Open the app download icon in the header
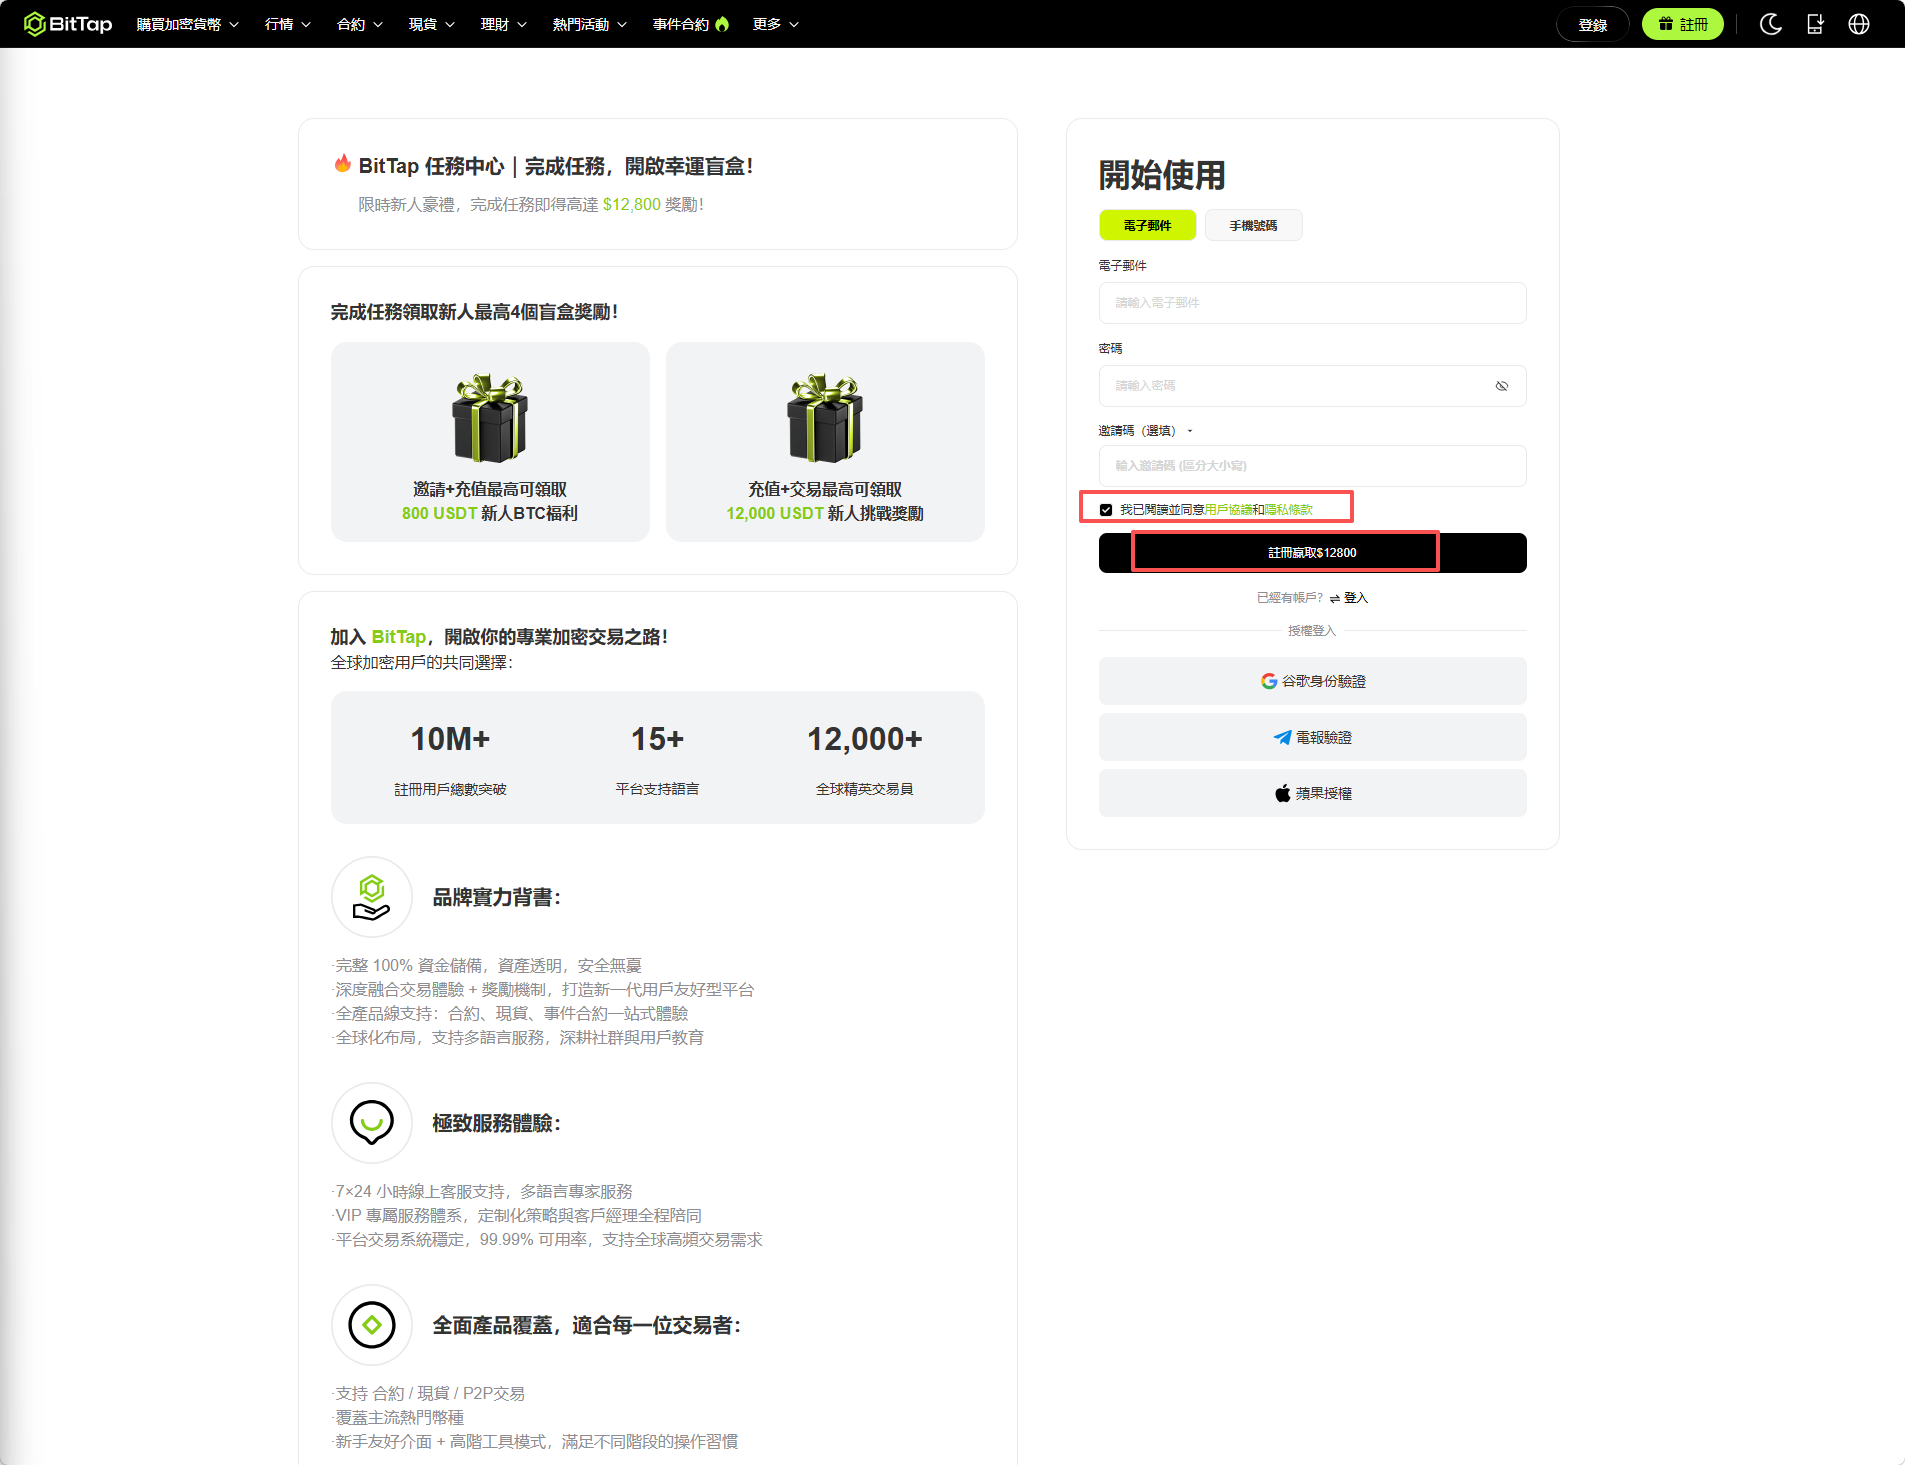Image resolution: width=1905 pixels, height=1465 pixels. tap(1815, 24)
